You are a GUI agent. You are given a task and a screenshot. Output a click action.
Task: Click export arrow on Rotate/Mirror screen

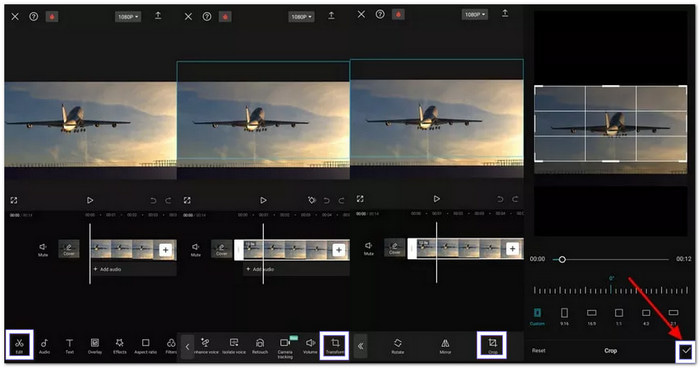click(x=505, y=13)
